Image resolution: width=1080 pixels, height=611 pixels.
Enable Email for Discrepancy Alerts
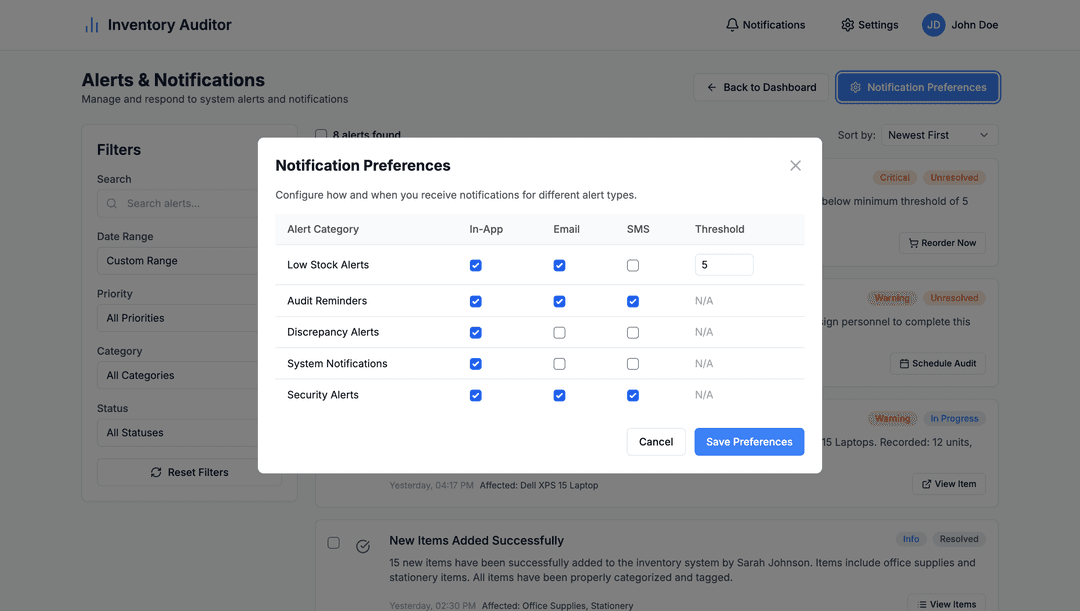pos(559,331)
